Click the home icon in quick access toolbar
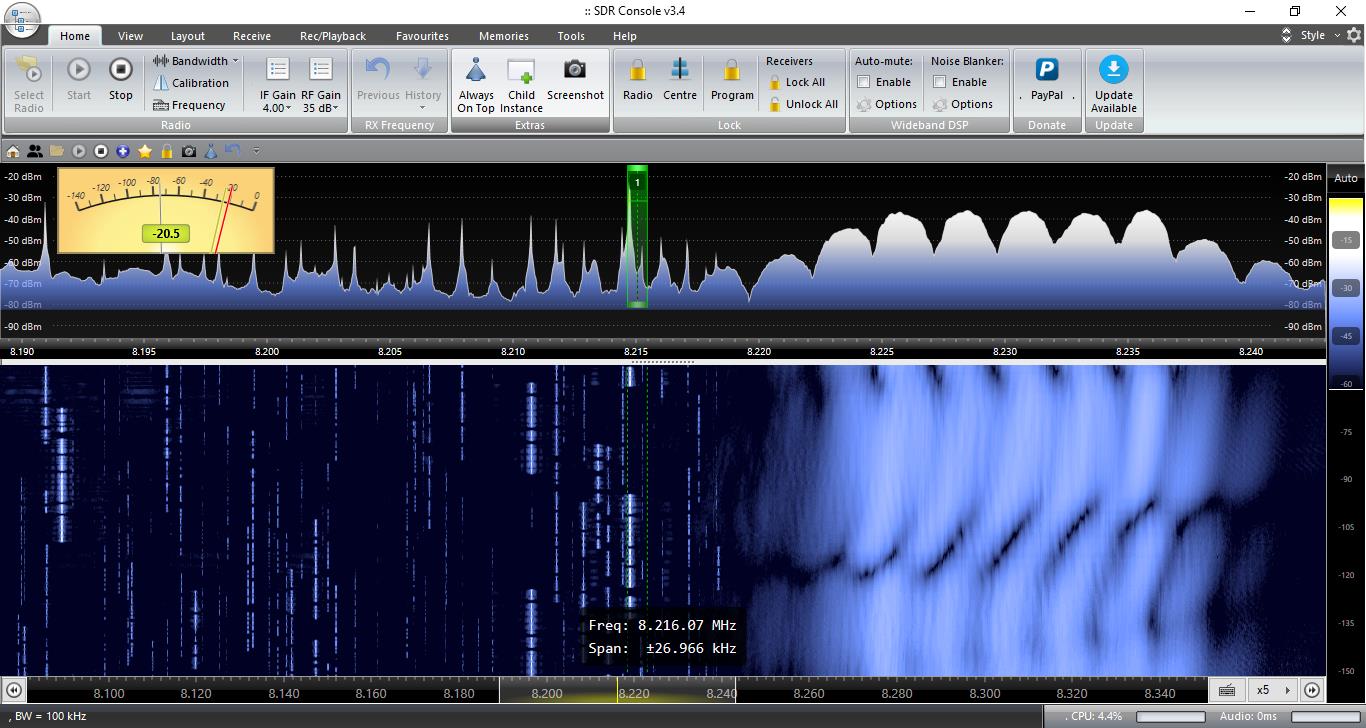Screen dimensions: 1366x728 [x=13, y=151]
